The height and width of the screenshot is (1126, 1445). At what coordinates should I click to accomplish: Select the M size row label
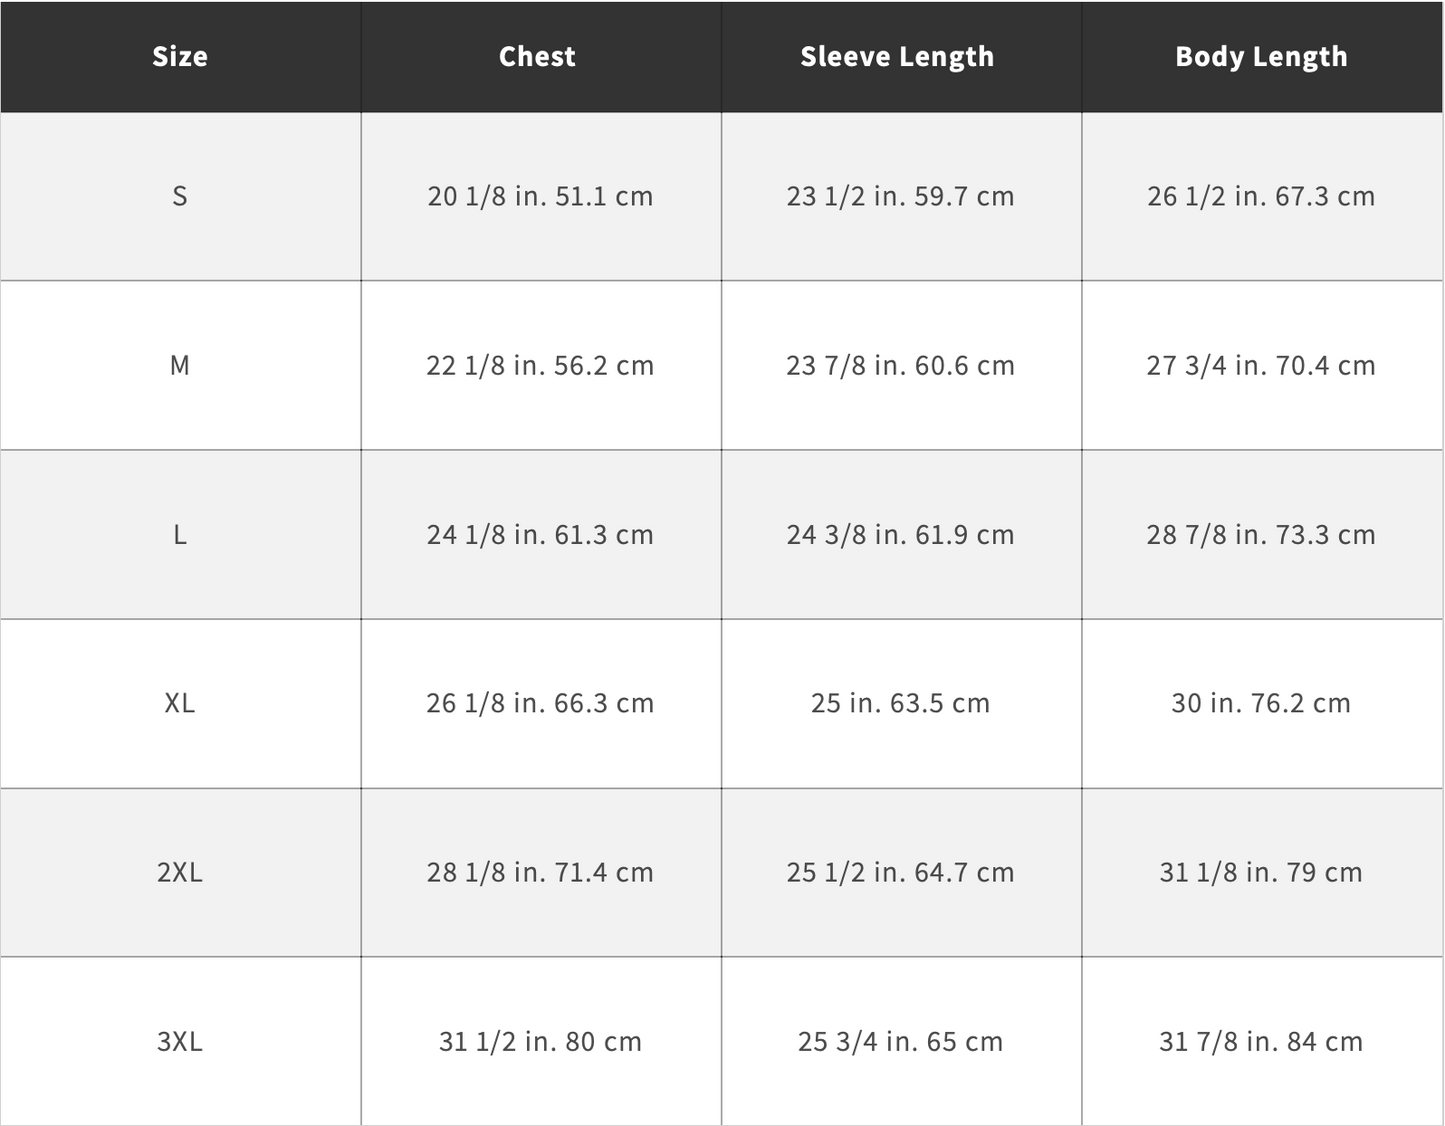point(180,365)
